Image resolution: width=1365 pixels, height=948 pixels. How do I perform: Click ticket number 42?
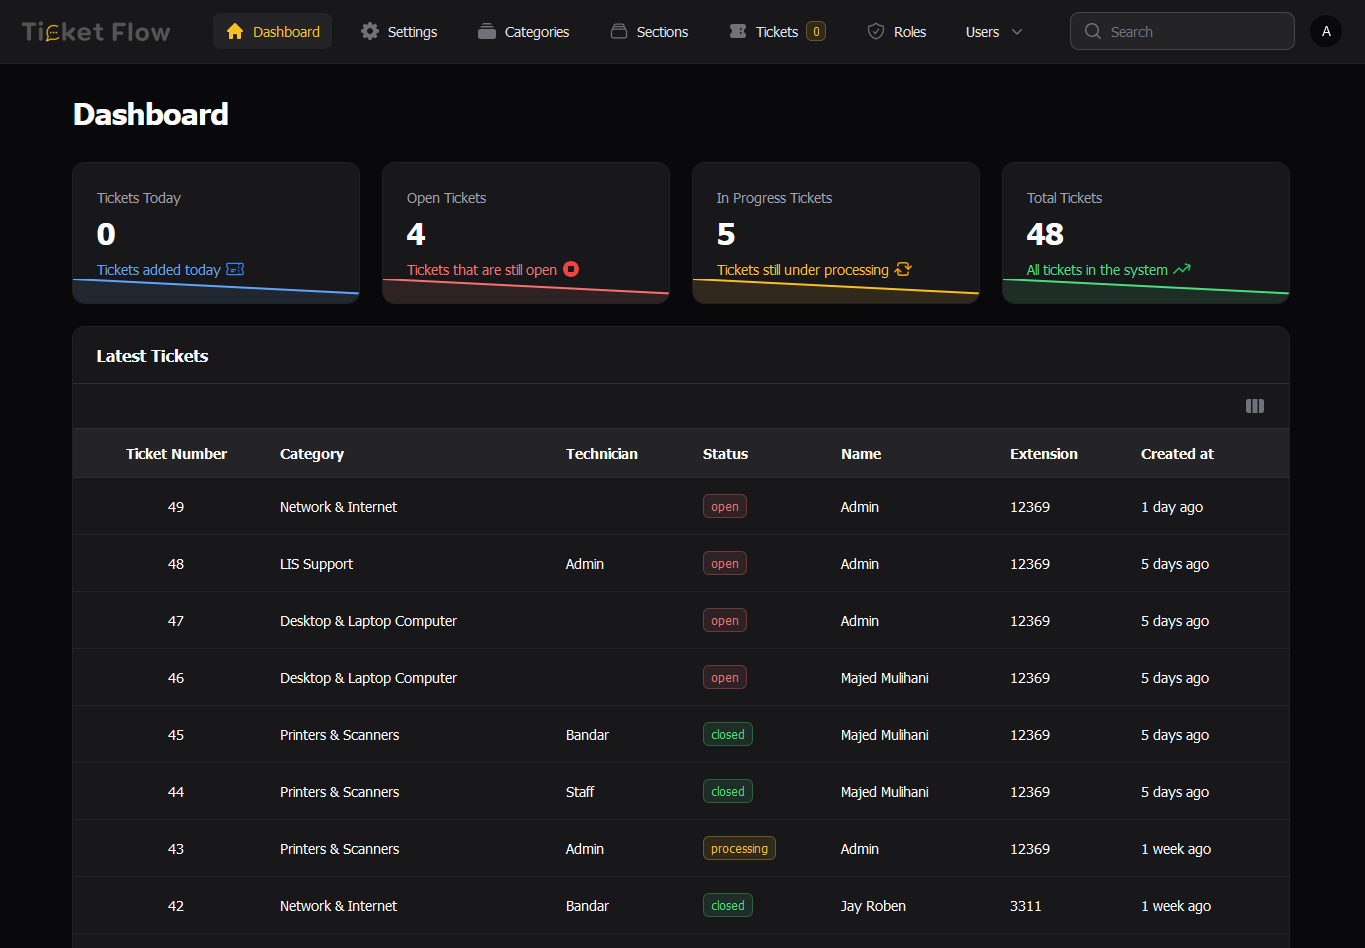pos(176,906)
